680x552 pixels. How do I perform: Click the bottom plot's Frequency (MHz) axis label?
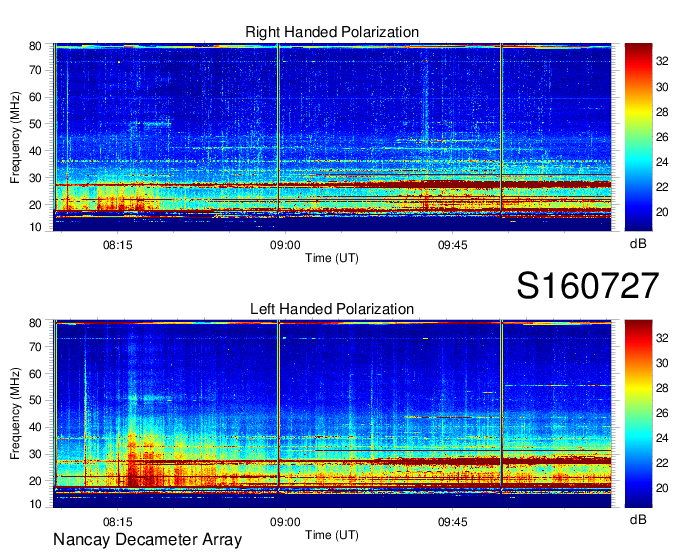(15, 414)
